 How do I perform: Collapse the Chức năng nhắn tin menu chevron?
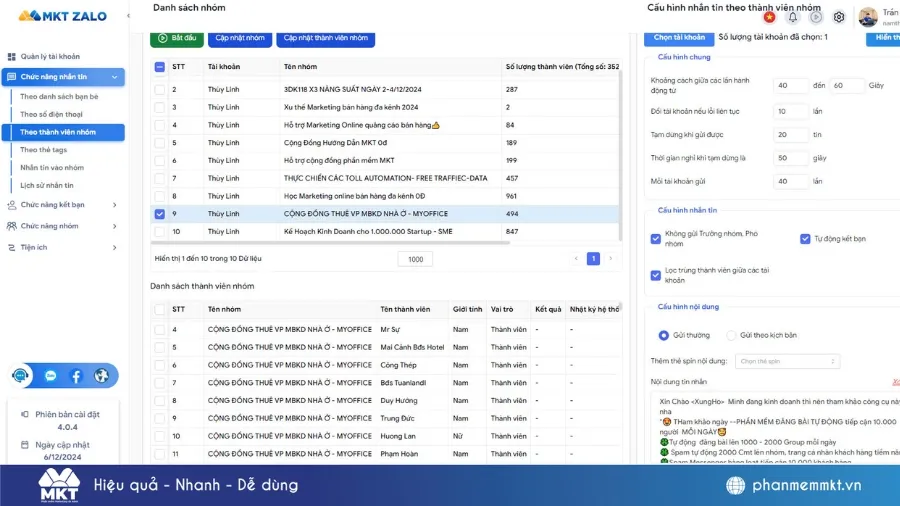pyautogui.click(x=114, y=77)
